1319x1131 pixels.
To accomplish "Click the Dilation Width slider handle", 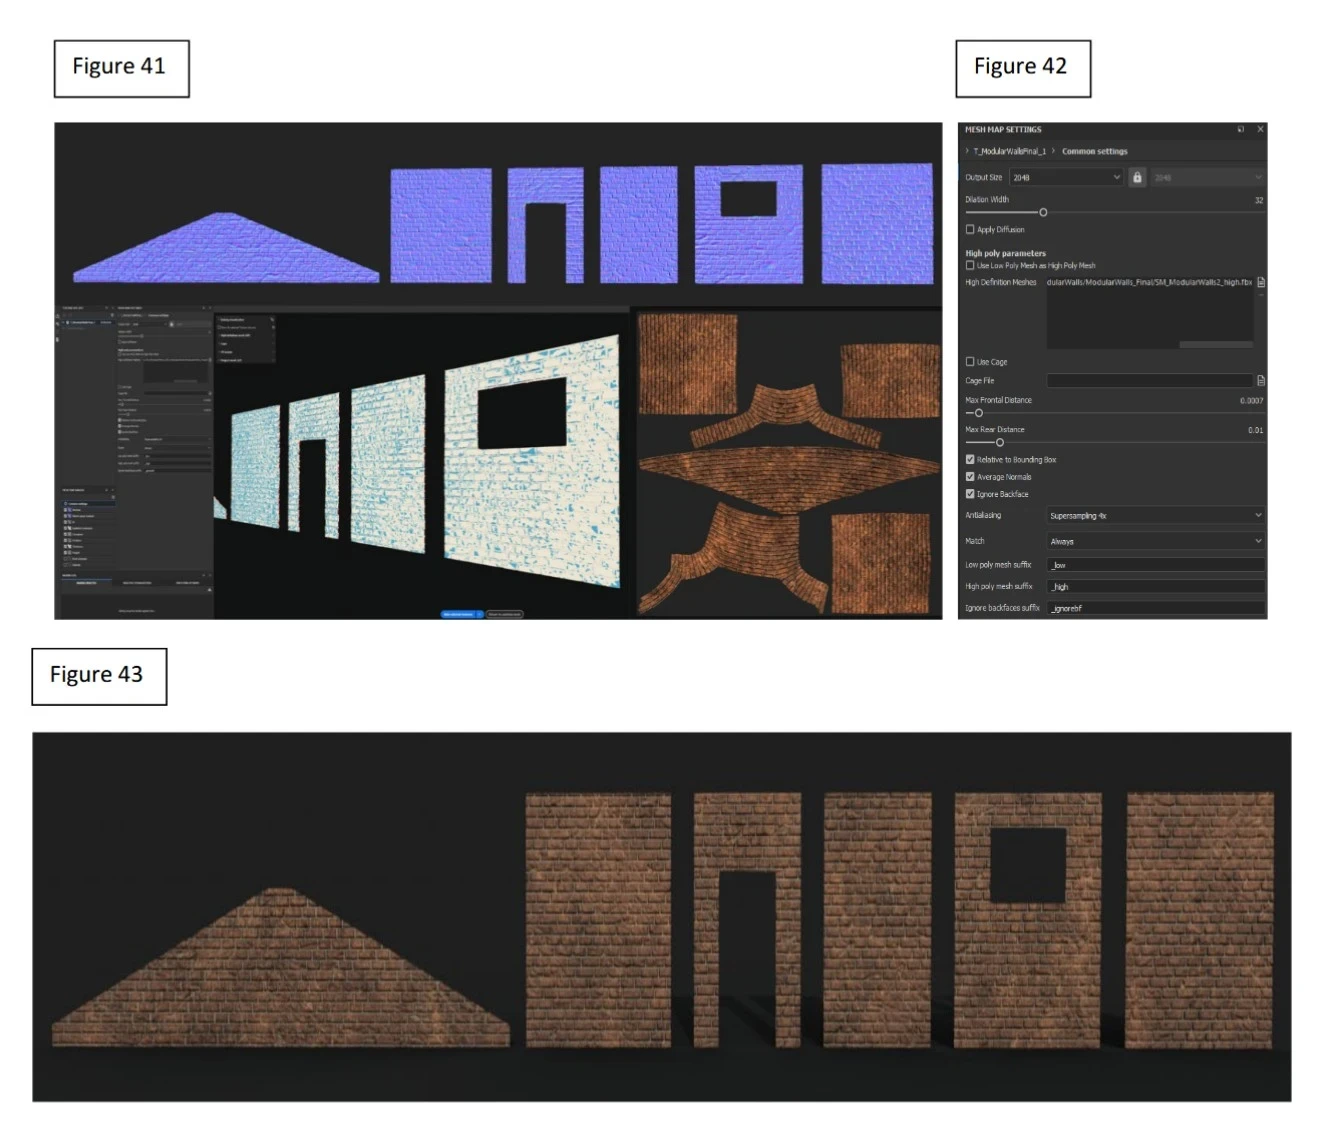I will [1043, 212].
